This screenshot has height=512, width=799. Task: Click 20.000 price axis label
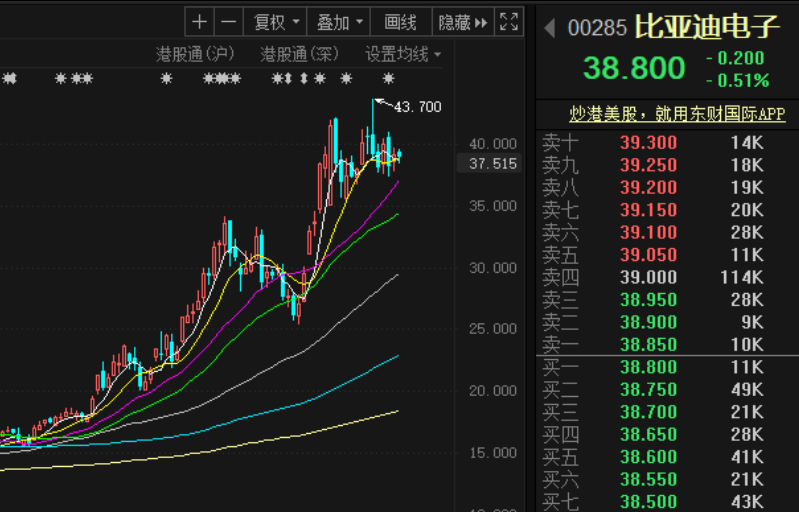(x=493, y=391)
